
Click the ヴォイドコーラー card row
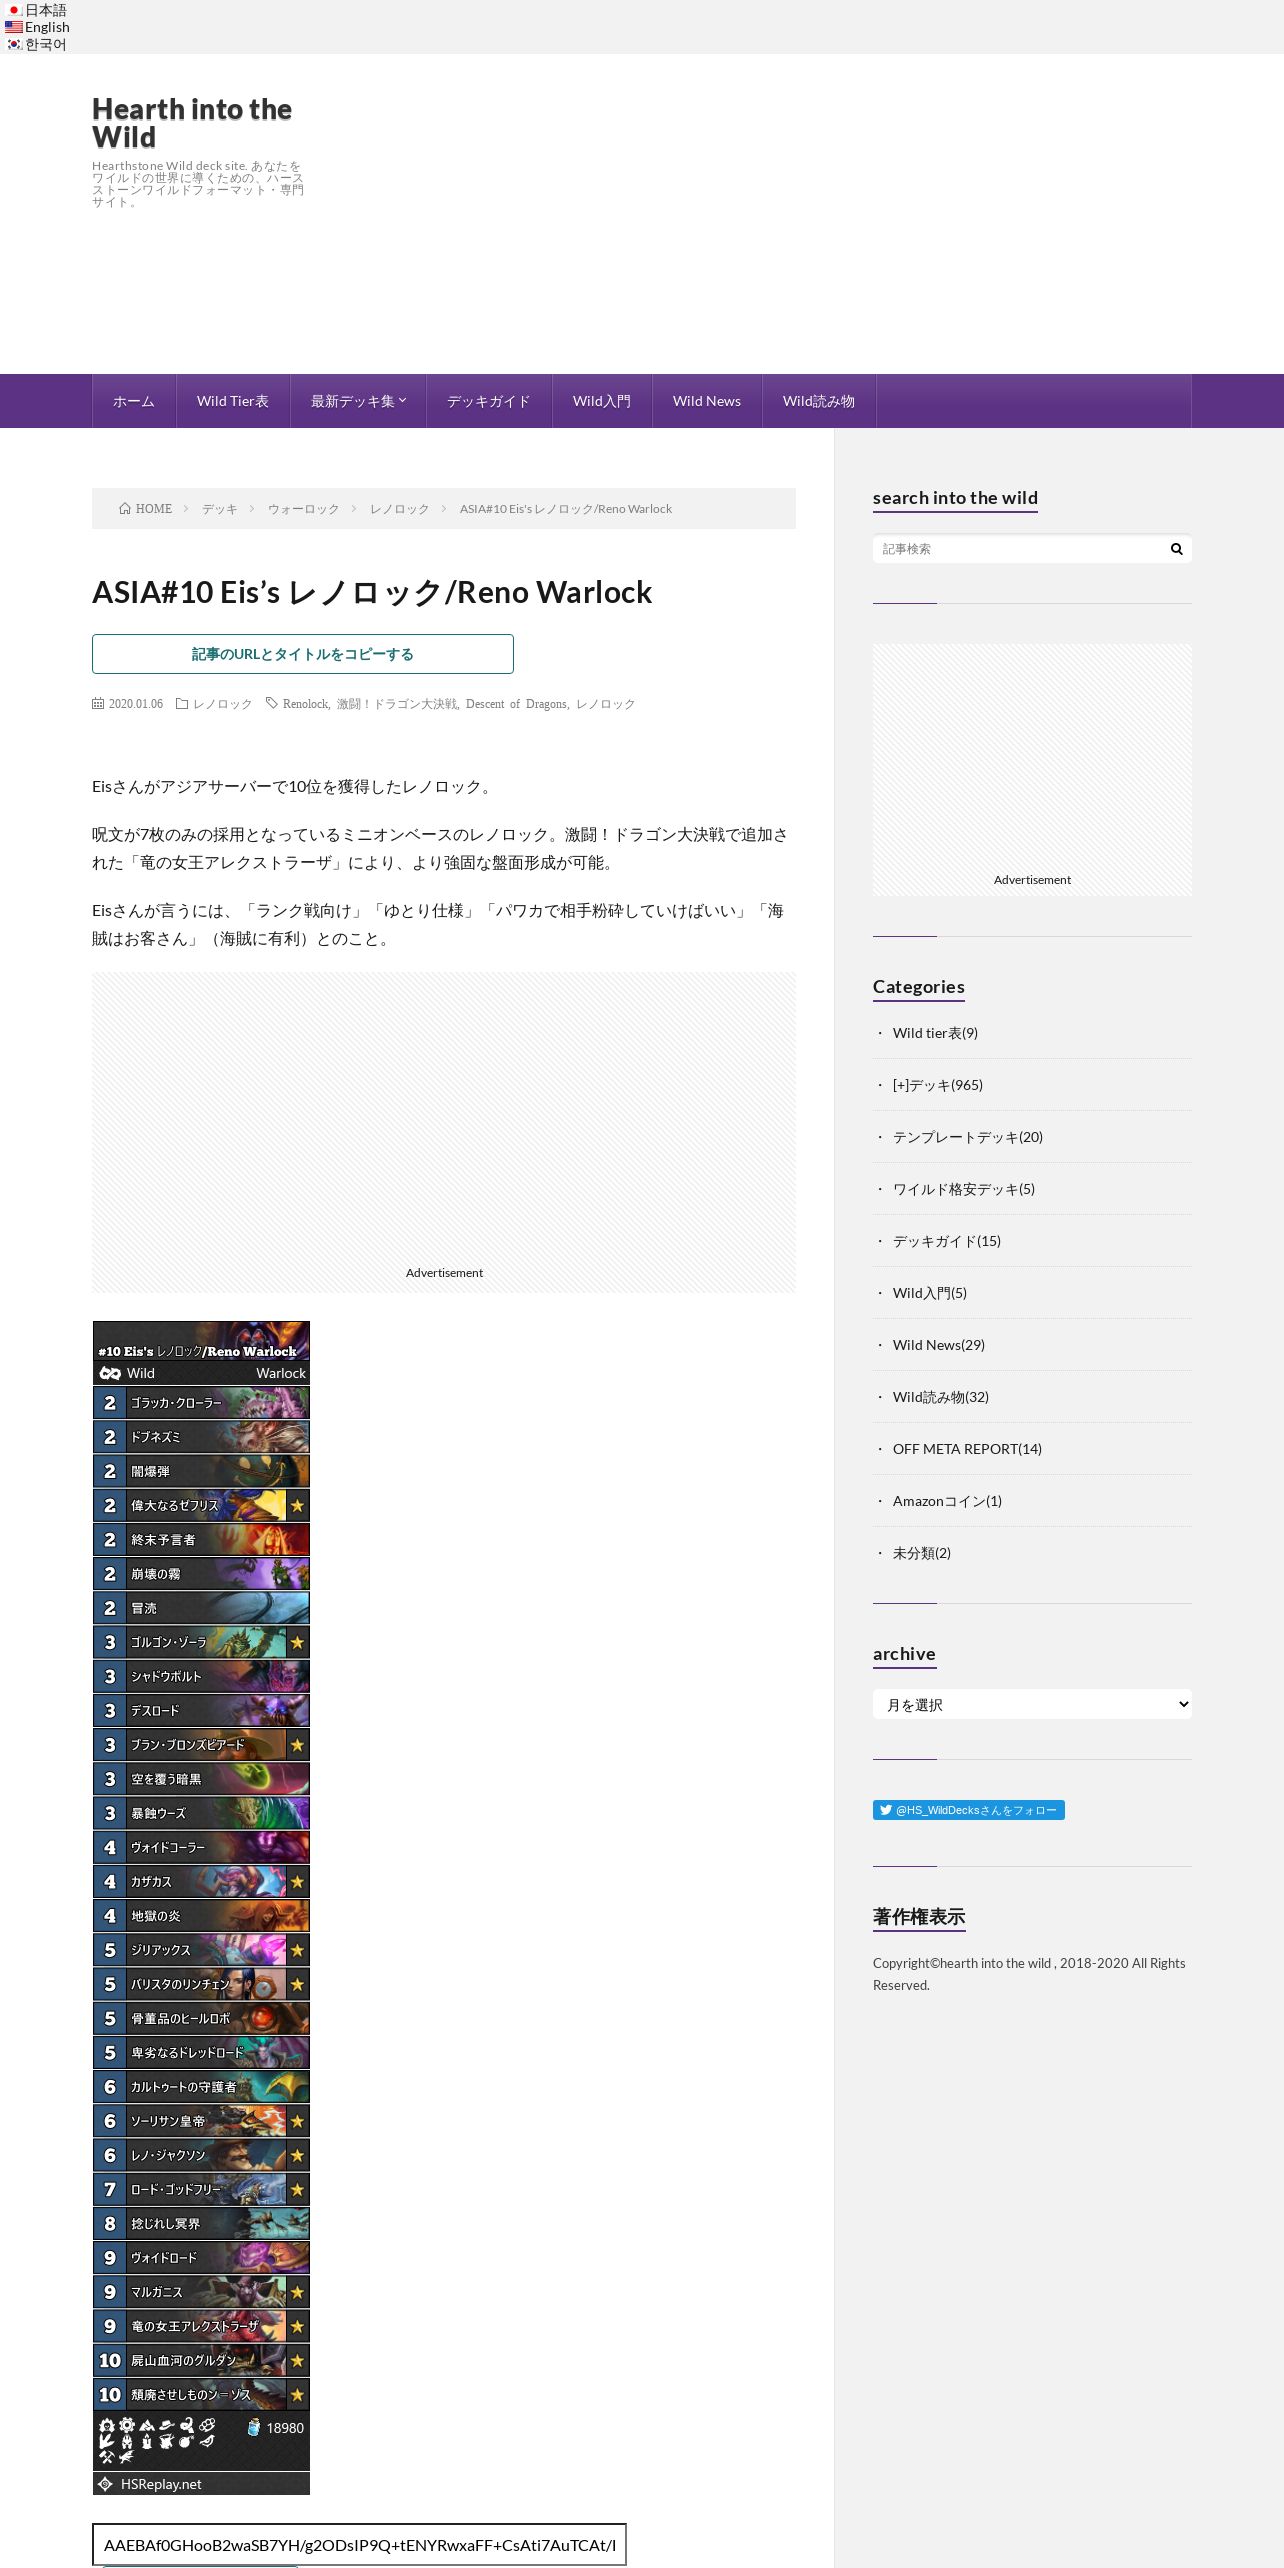[x=201, y=1847]
